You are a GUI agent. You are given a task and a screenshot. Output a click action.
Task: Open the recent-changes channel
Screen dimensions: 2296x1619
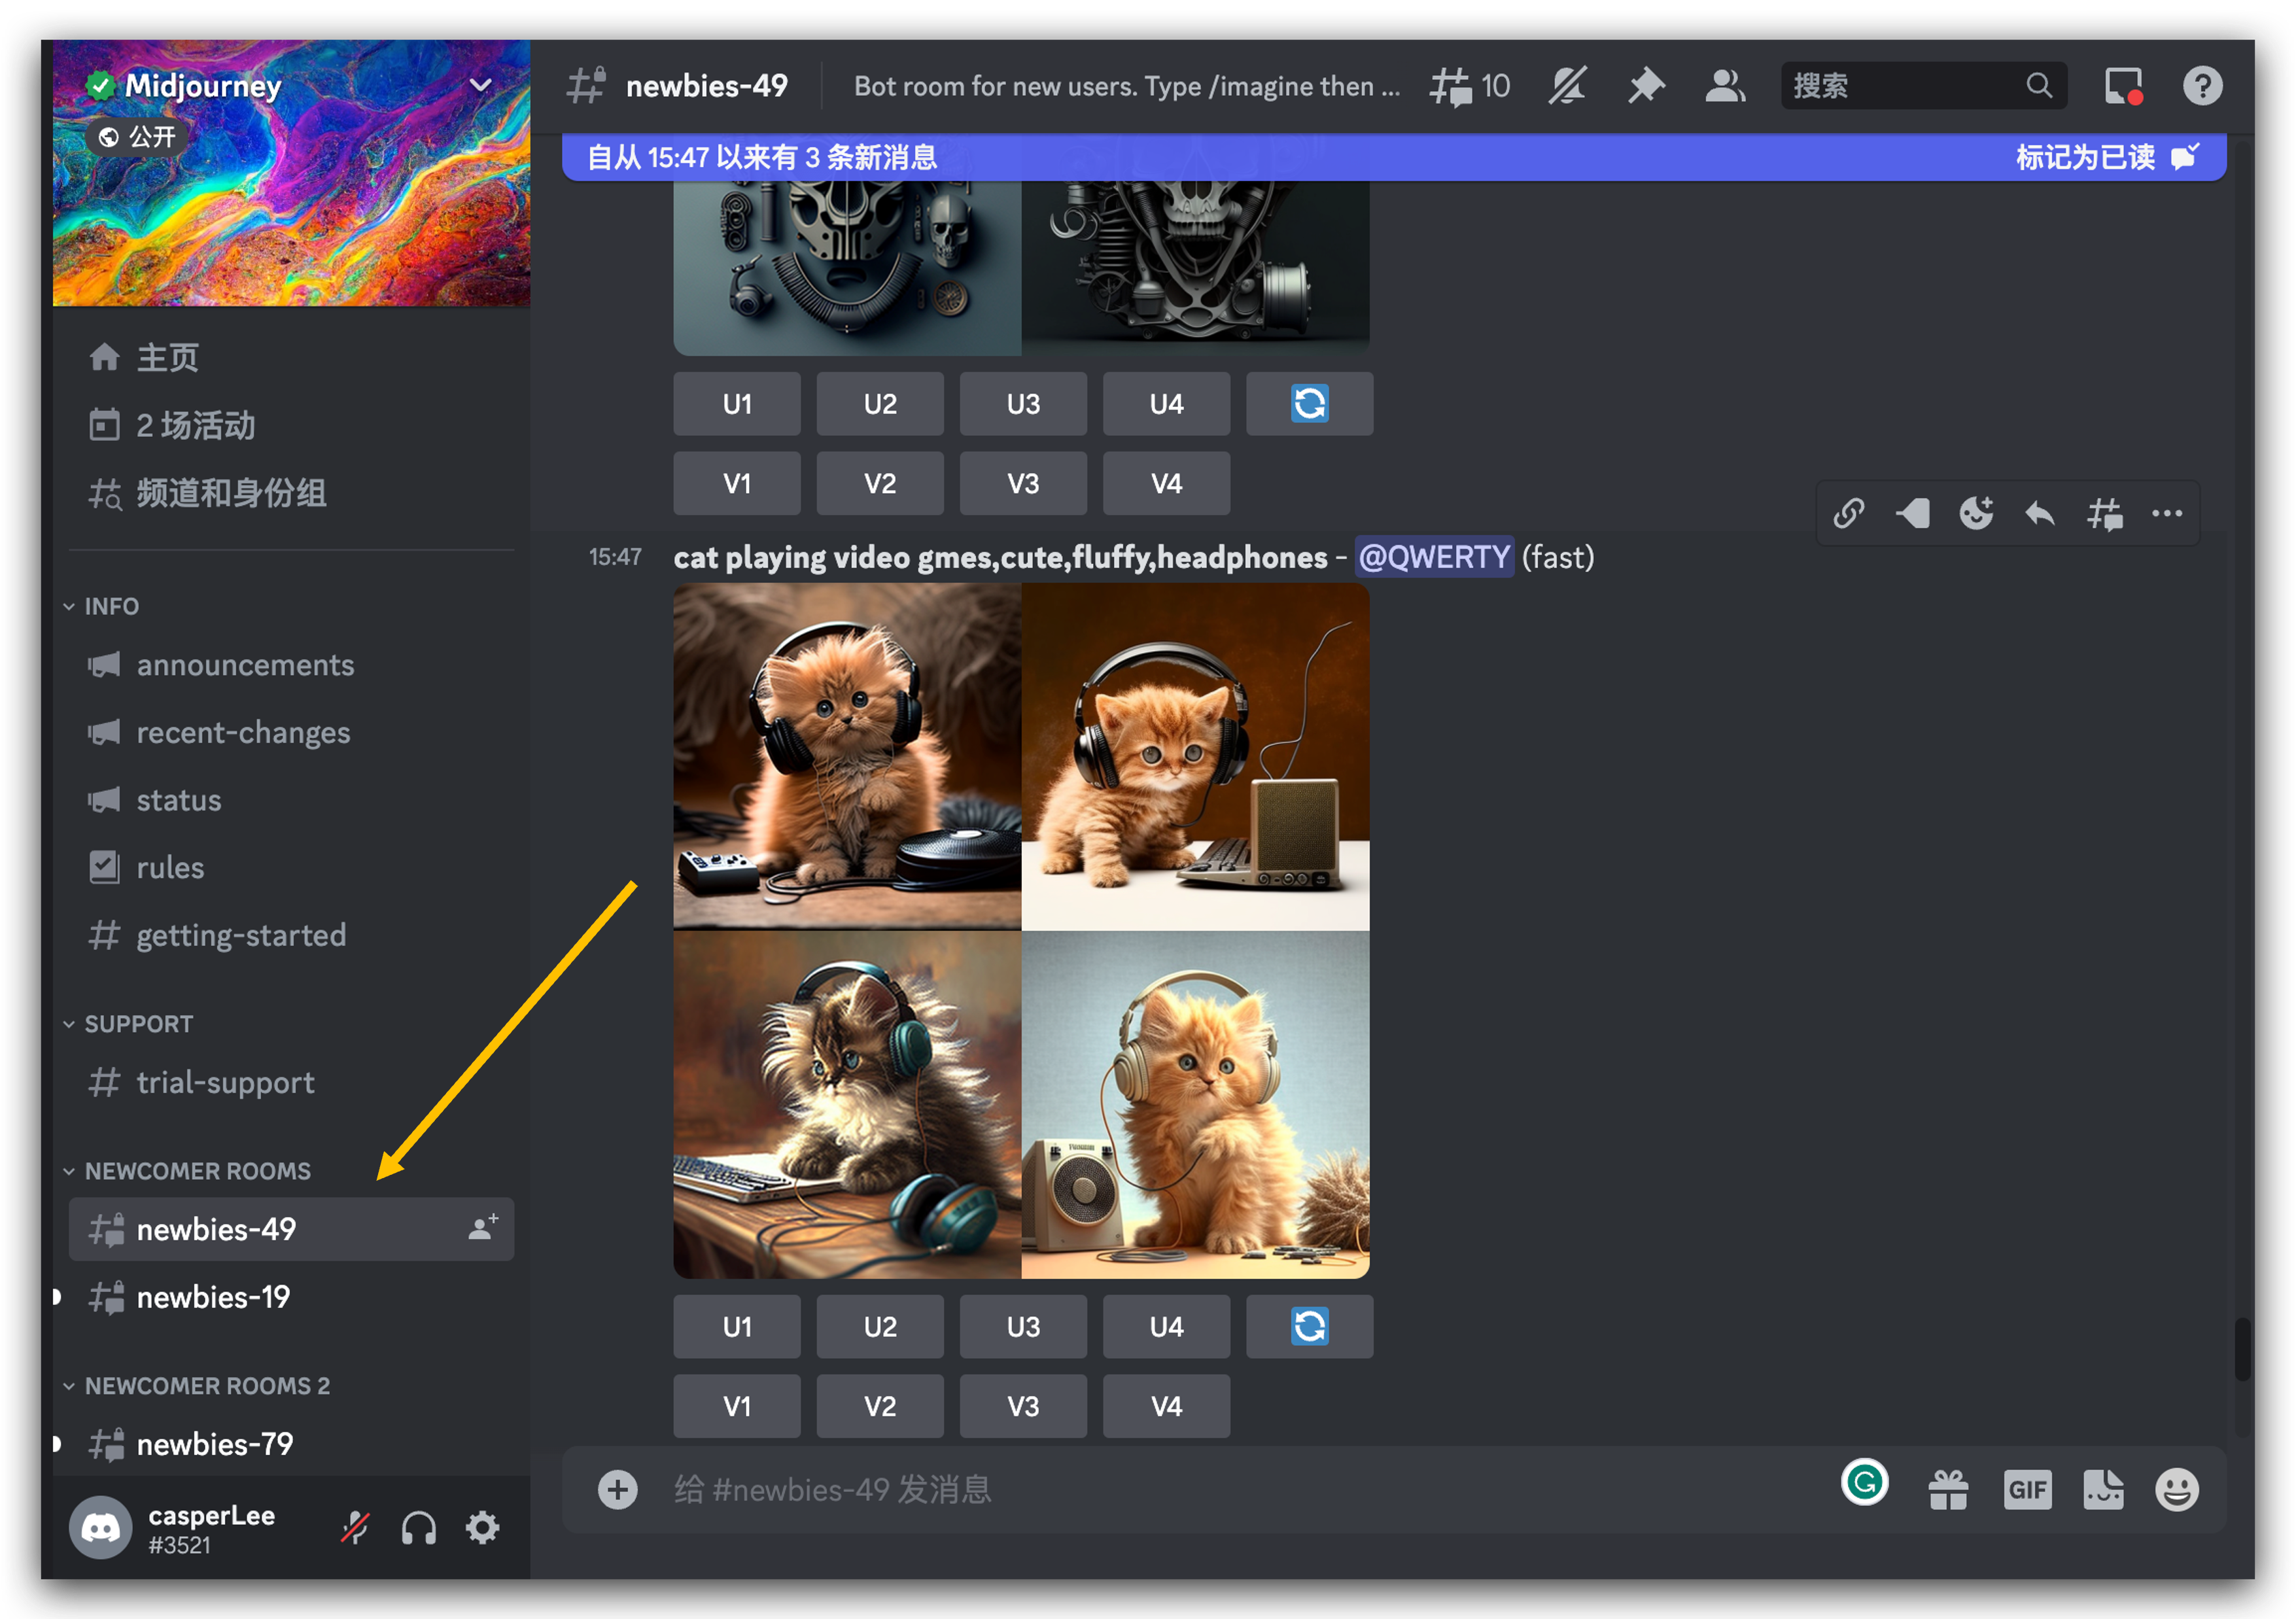tap(291, 733)
